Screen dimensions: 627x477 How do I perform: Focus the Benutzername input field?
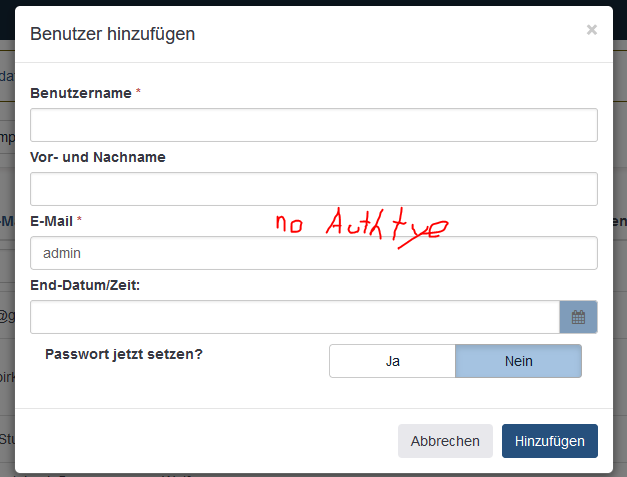click(x=314, y=125)
